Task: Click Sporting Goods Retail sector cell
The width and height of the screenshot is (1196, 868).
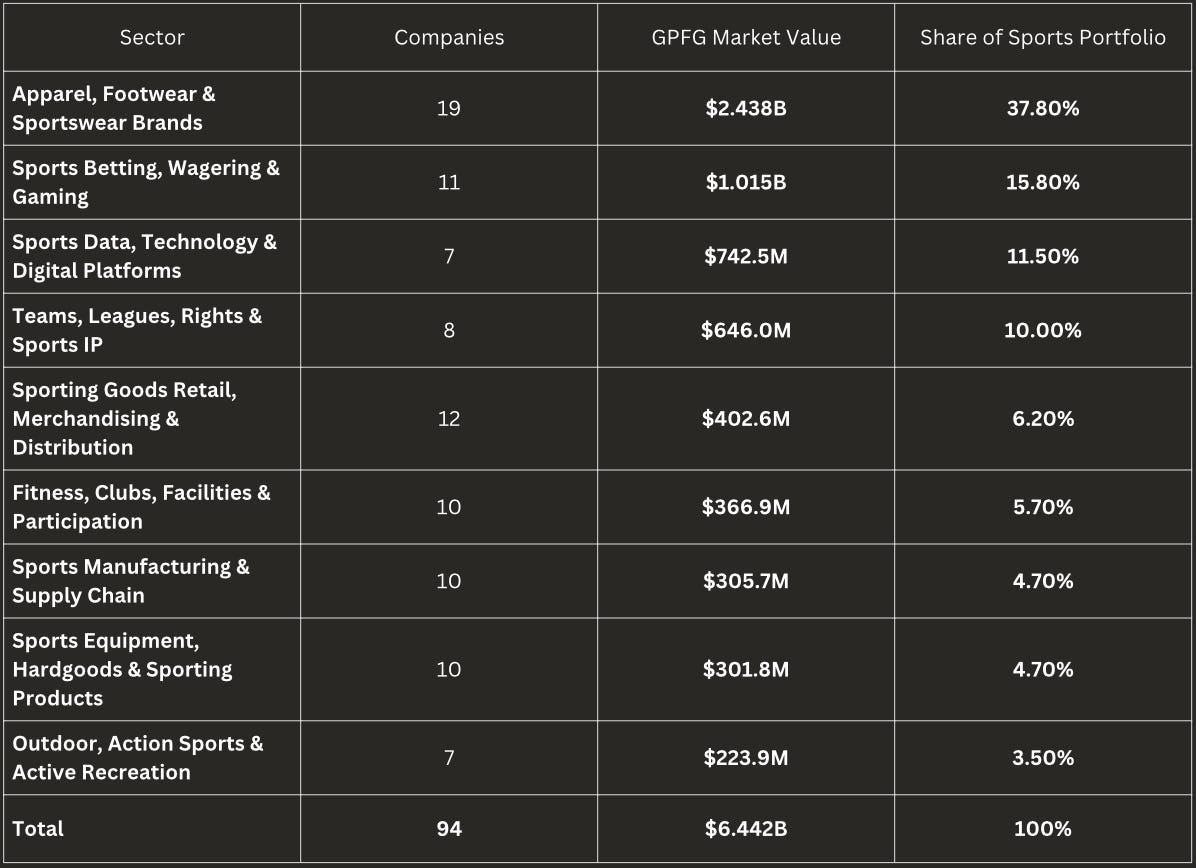Action: 152,418
